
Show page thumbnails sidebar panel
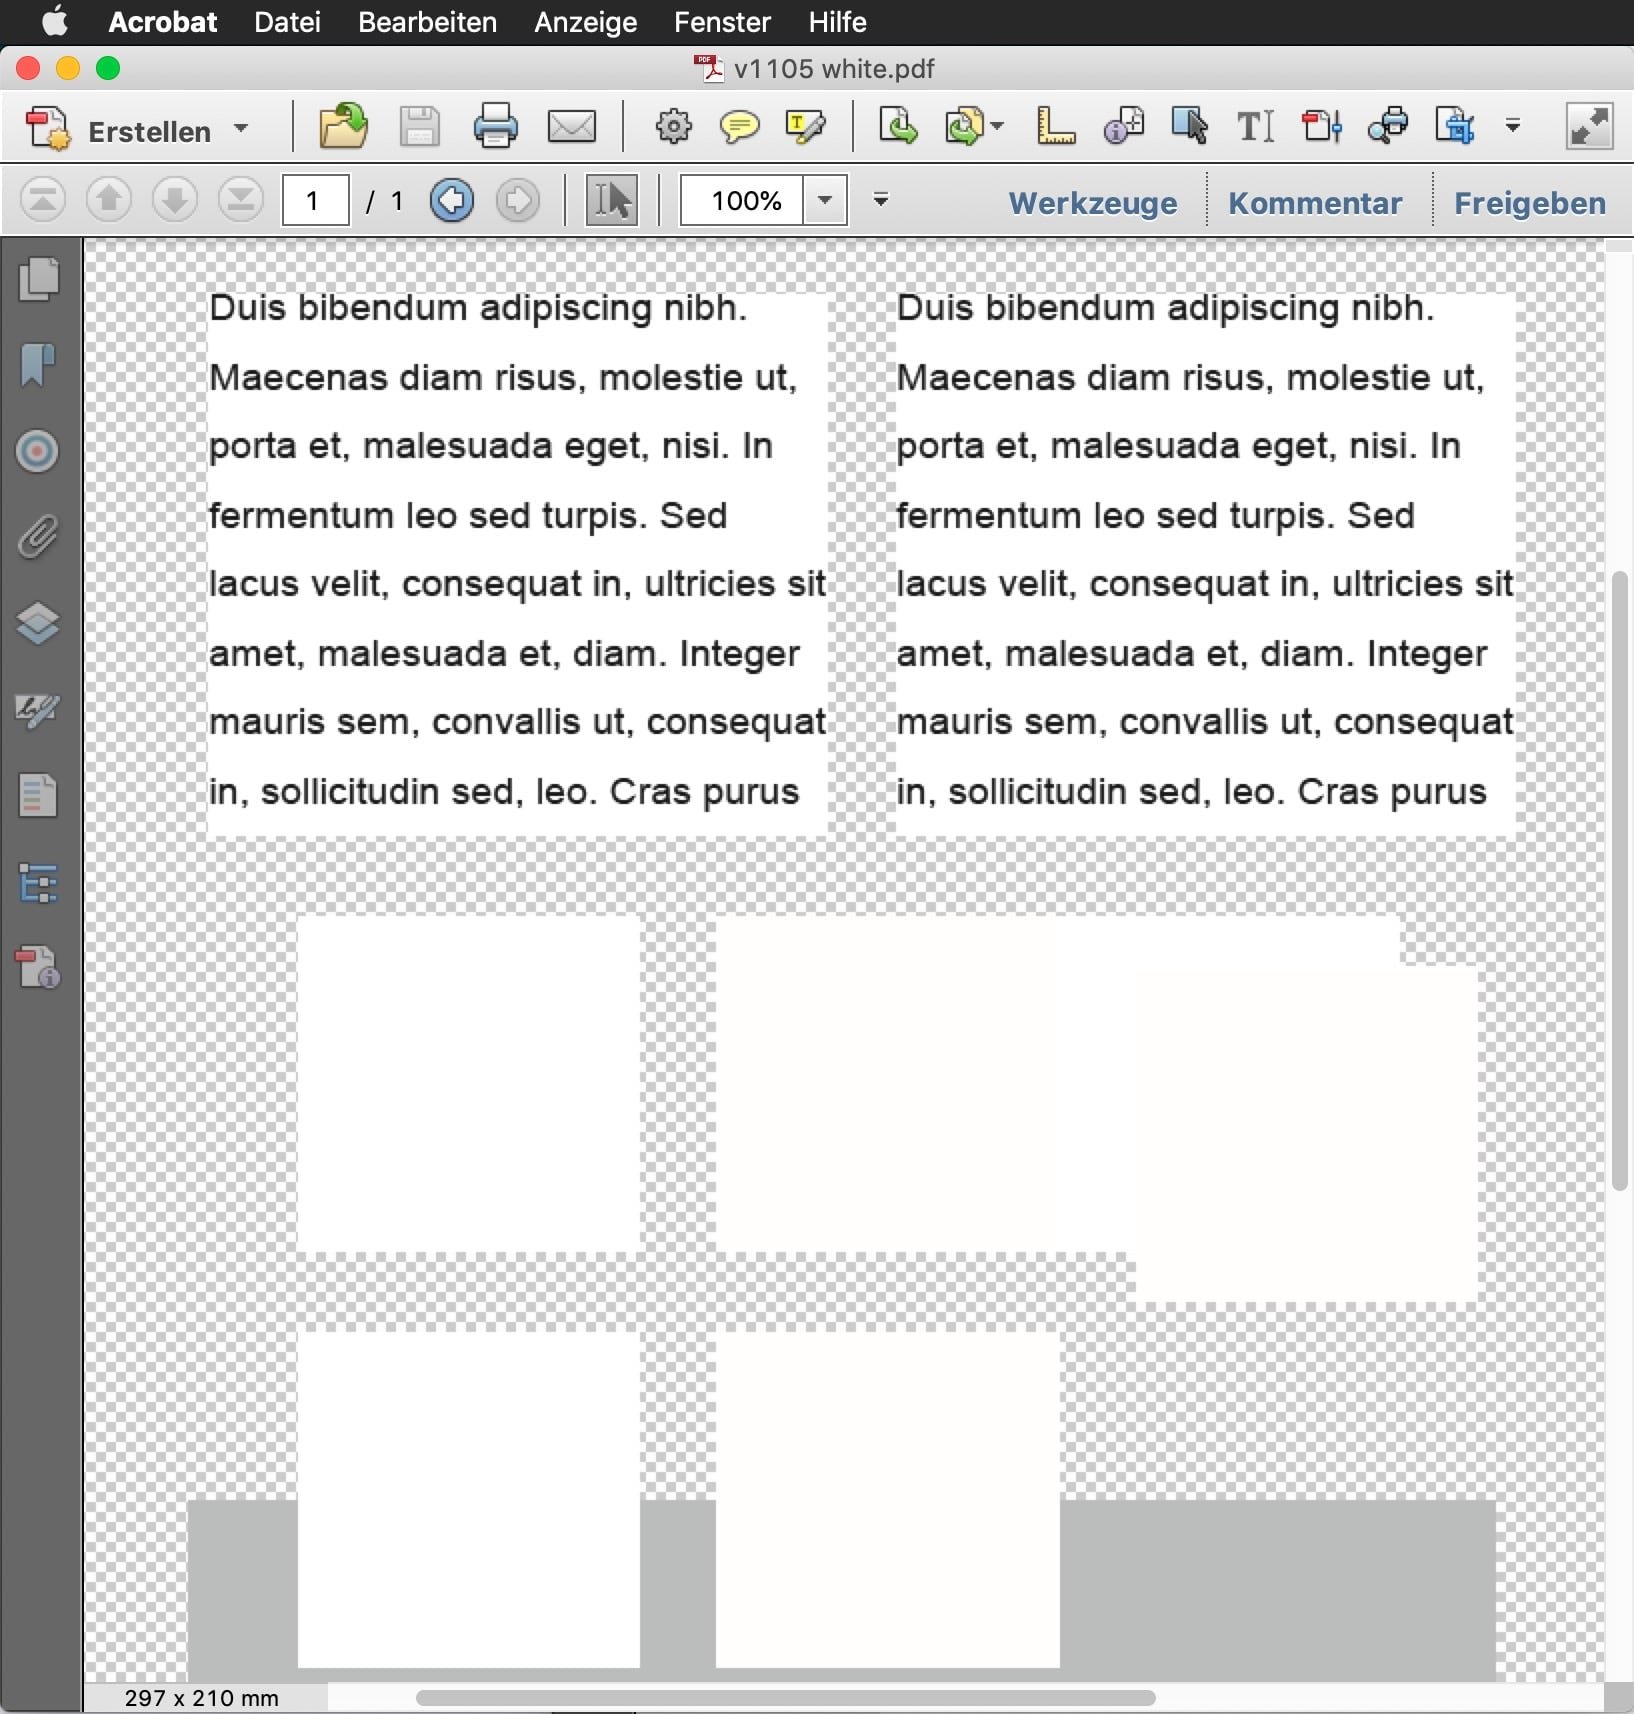pos(38,278)
